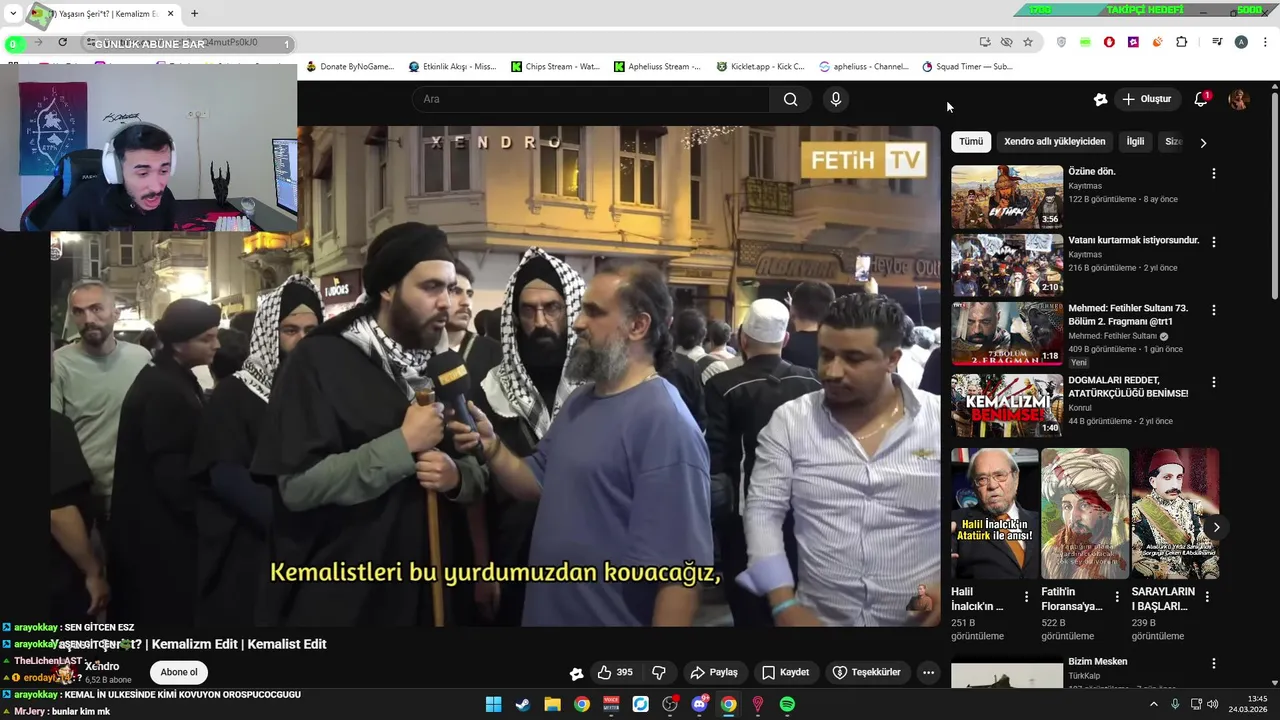Click the YouTube search magnifier button
The width and height of the screenshot is (1280, 720).
point(790,99)
